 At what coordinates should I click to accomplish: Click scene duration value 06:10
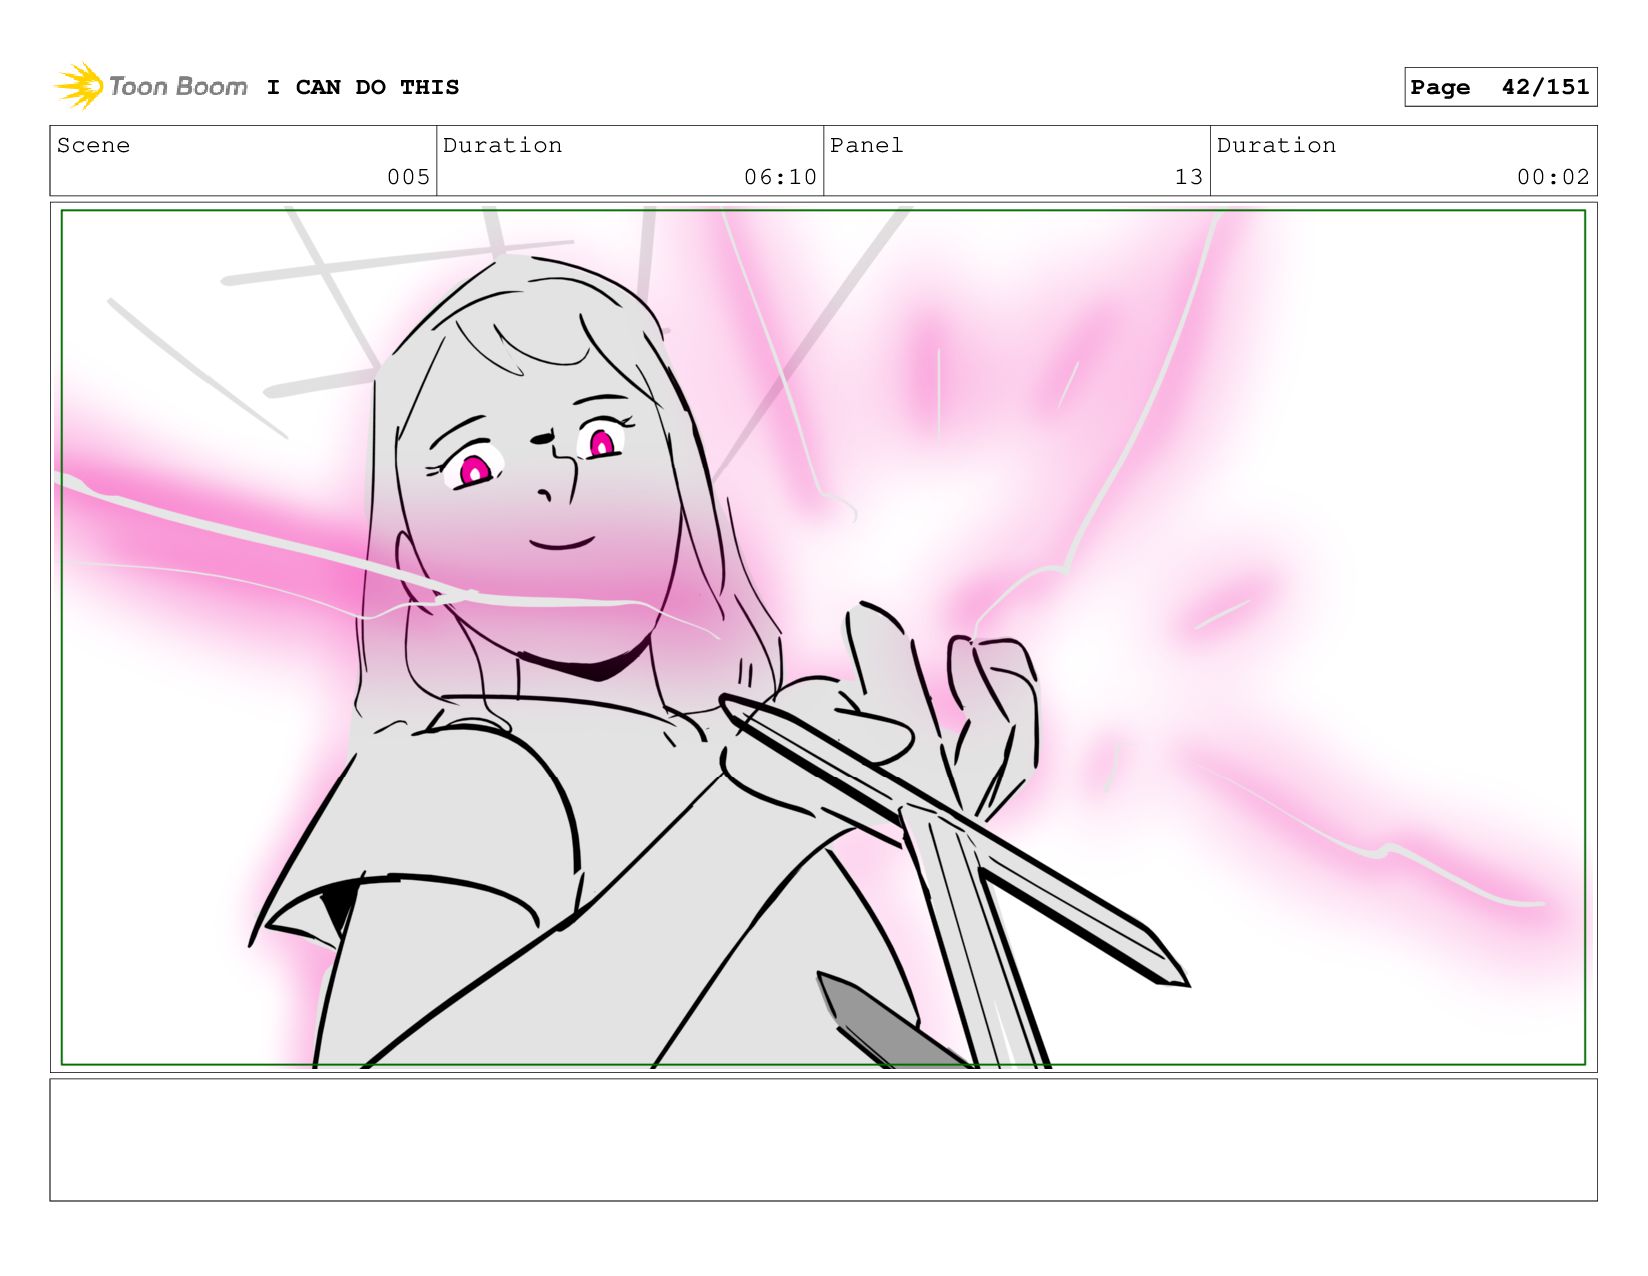click(x=780, y=177)
